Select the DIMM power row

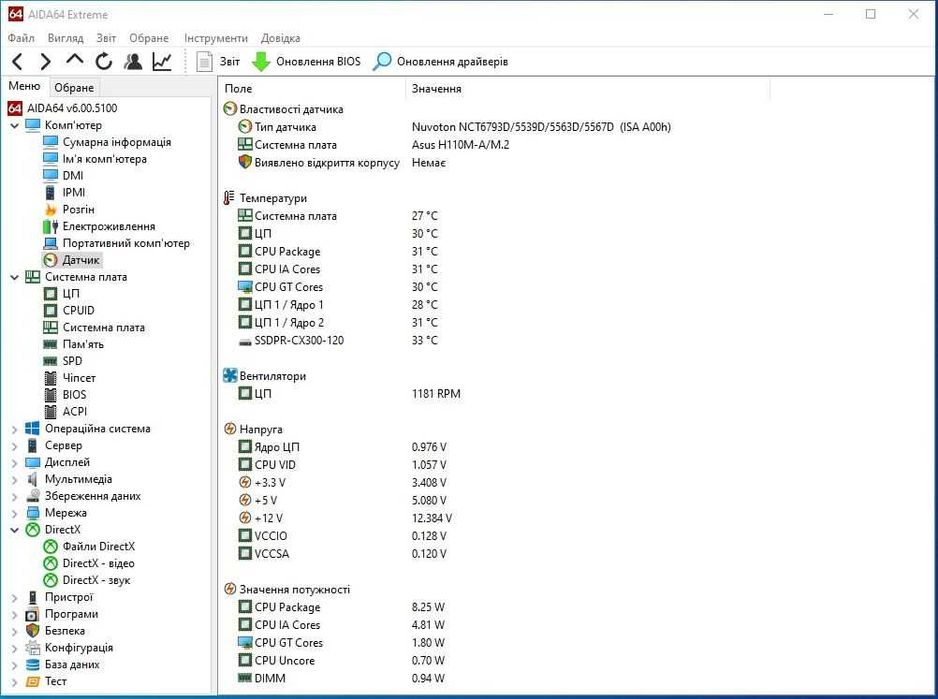point(341,678)
